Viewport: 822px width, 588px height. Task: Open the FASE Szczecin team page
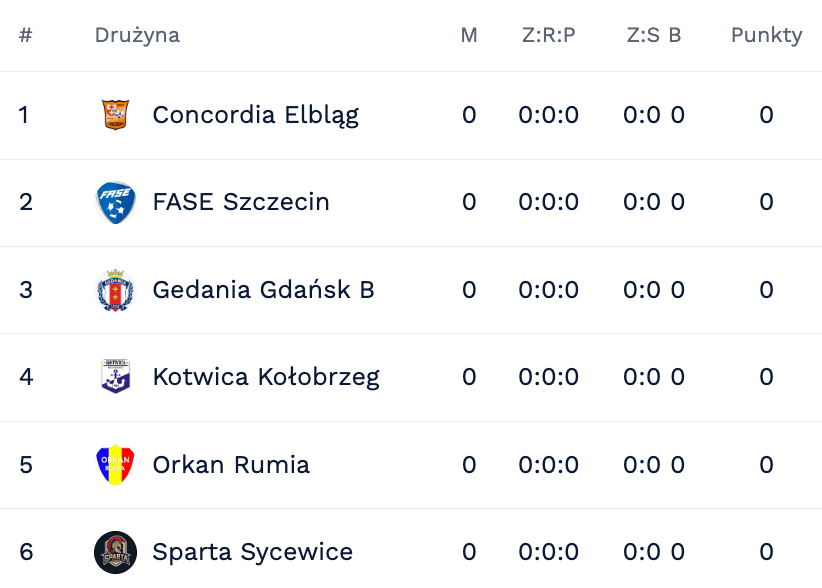pyautogui.click(x=241, y=202)
